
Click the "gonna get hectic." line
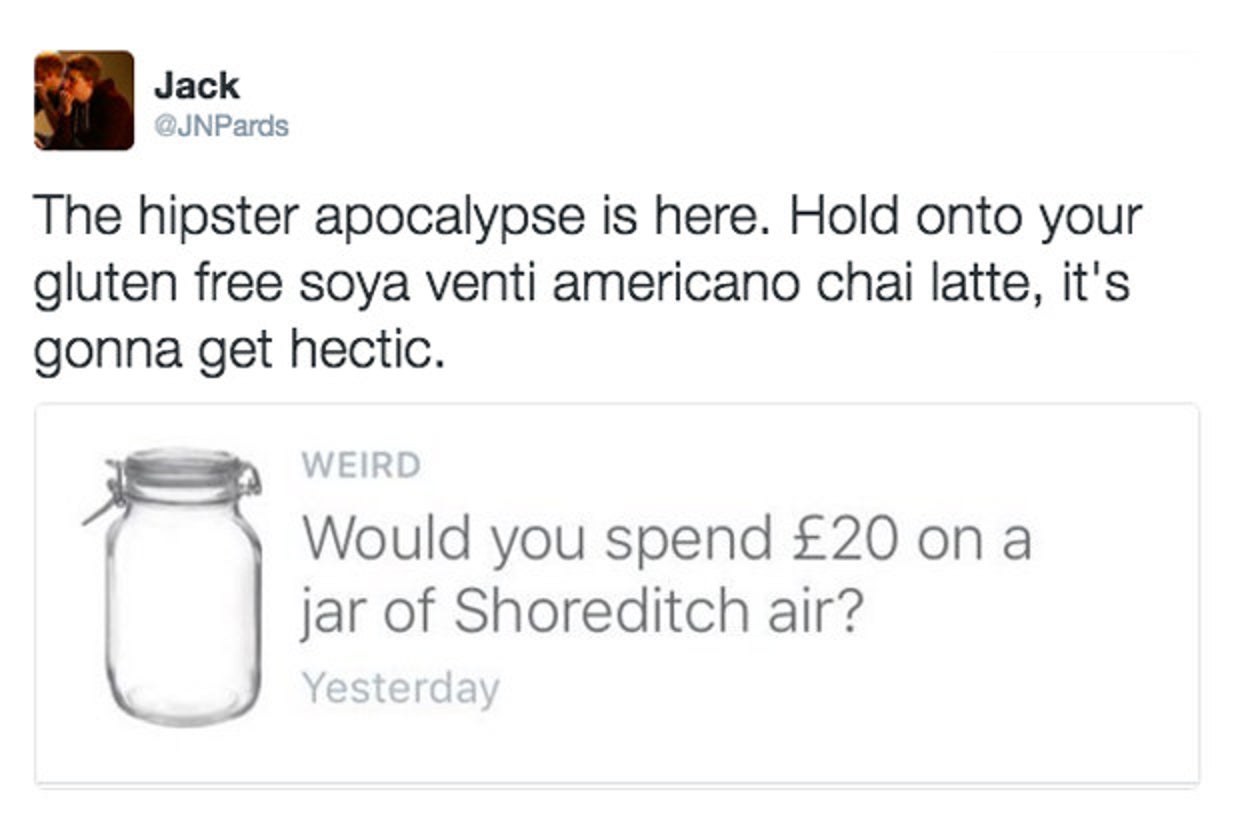238,350
